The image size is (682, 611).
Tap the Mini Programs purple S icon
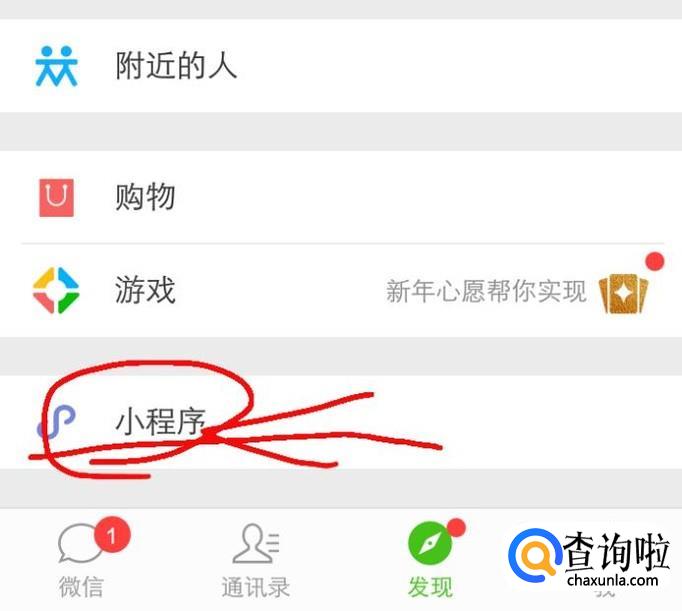click(56, 422)
